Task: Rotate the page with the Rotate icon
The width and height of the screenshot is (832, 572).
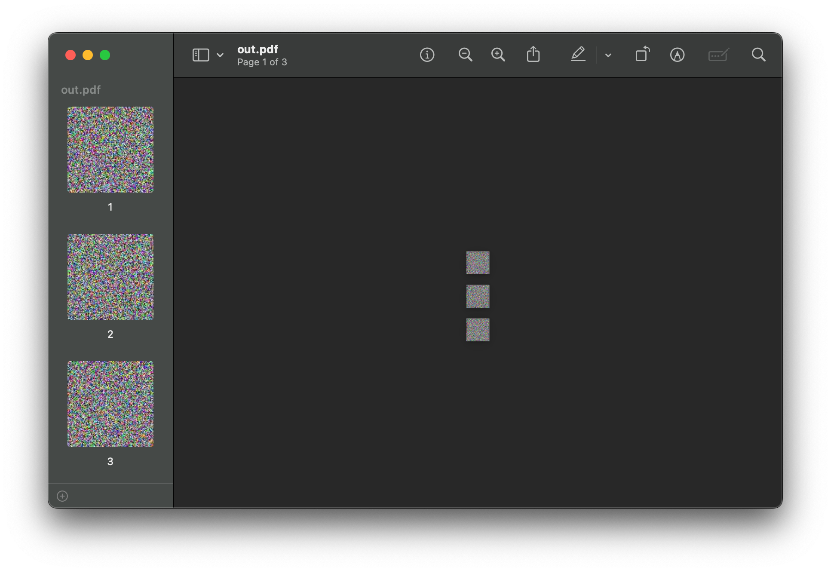Action: pyautogui.click(x=642, y=55)
